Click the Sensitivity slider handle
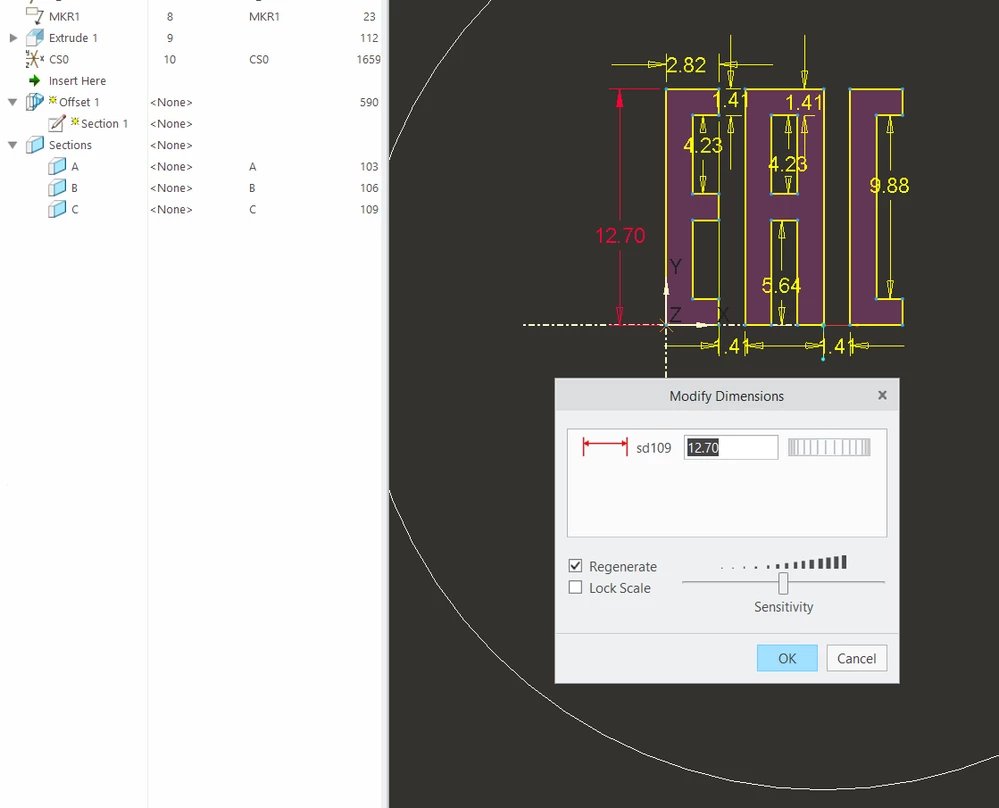 [x=783, y=582]
